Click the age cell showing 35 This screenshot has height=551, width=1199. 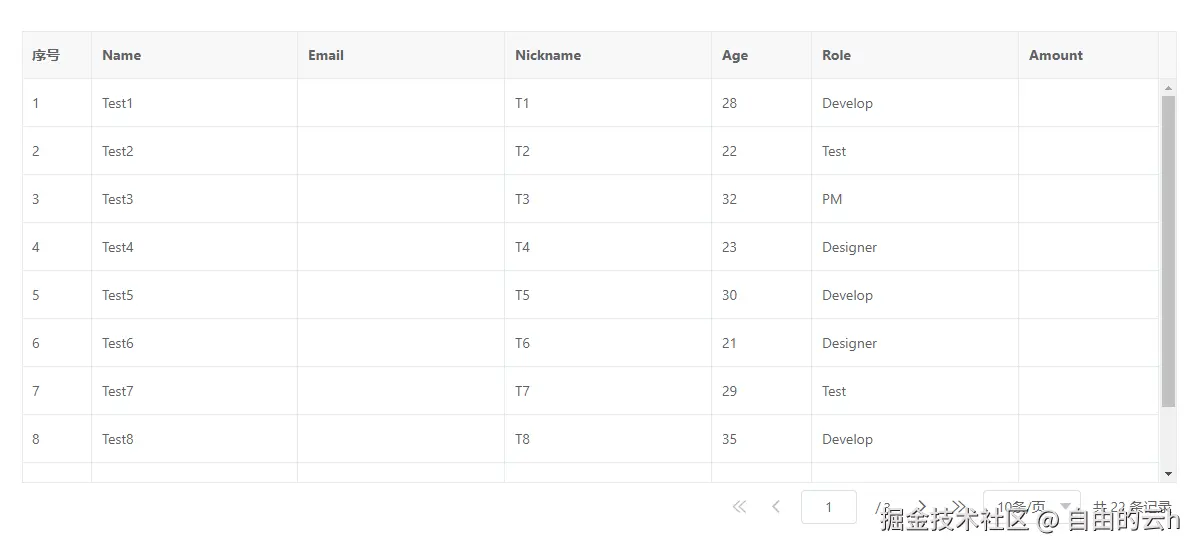click(730, 439)
